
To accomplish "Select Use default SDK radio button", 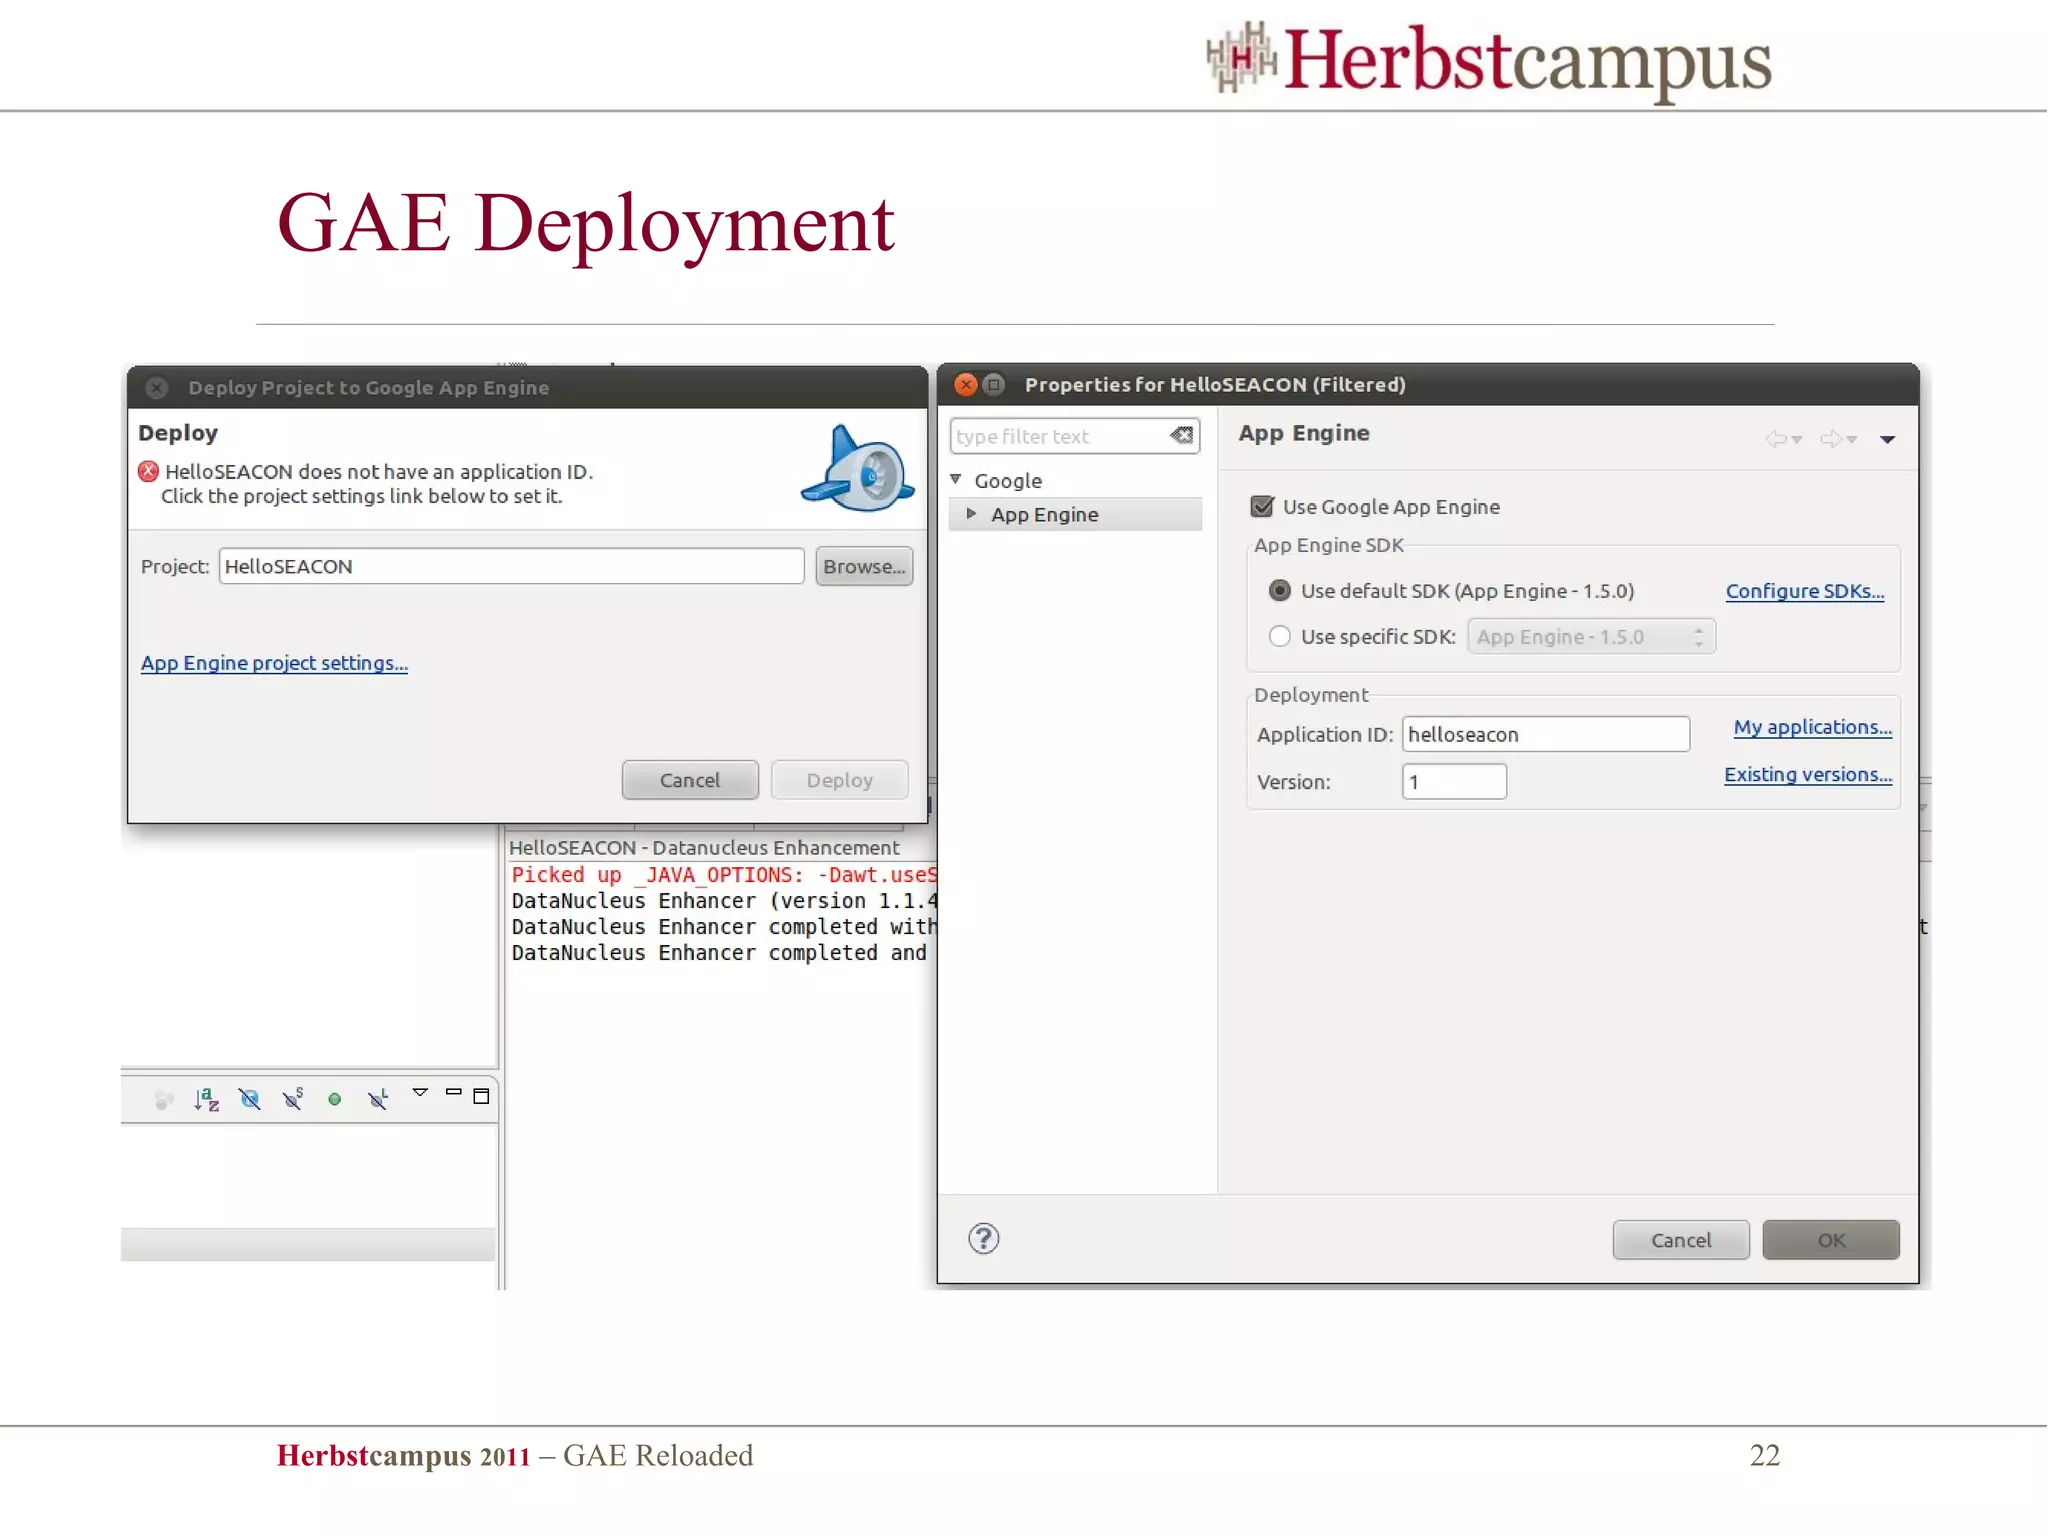I will (1279, 590).
